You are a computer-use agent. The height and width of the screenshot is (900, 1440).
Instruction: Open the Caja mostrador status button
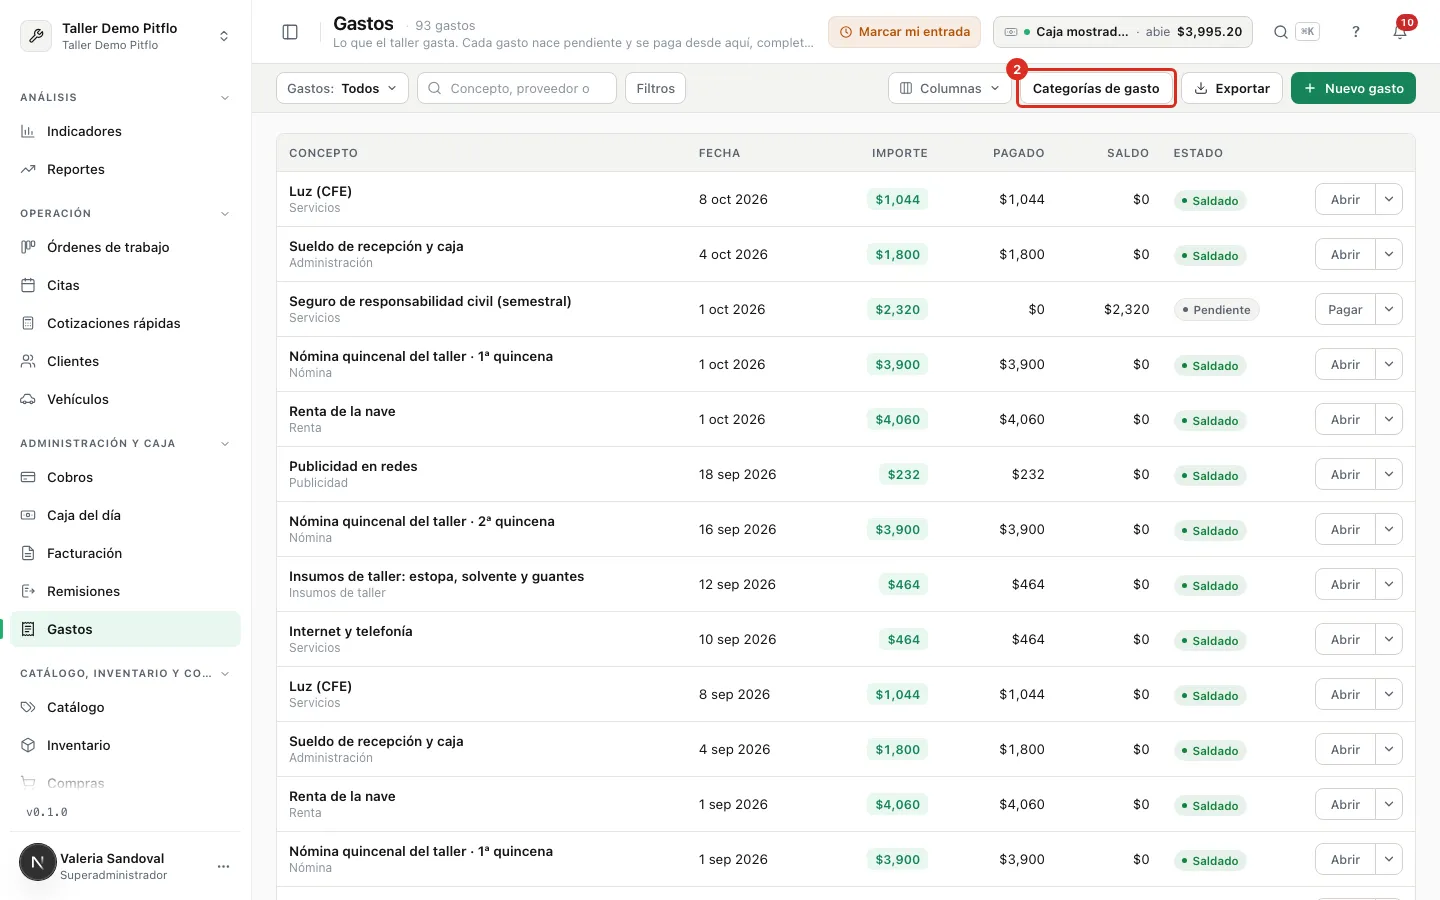coord(1123,32)
